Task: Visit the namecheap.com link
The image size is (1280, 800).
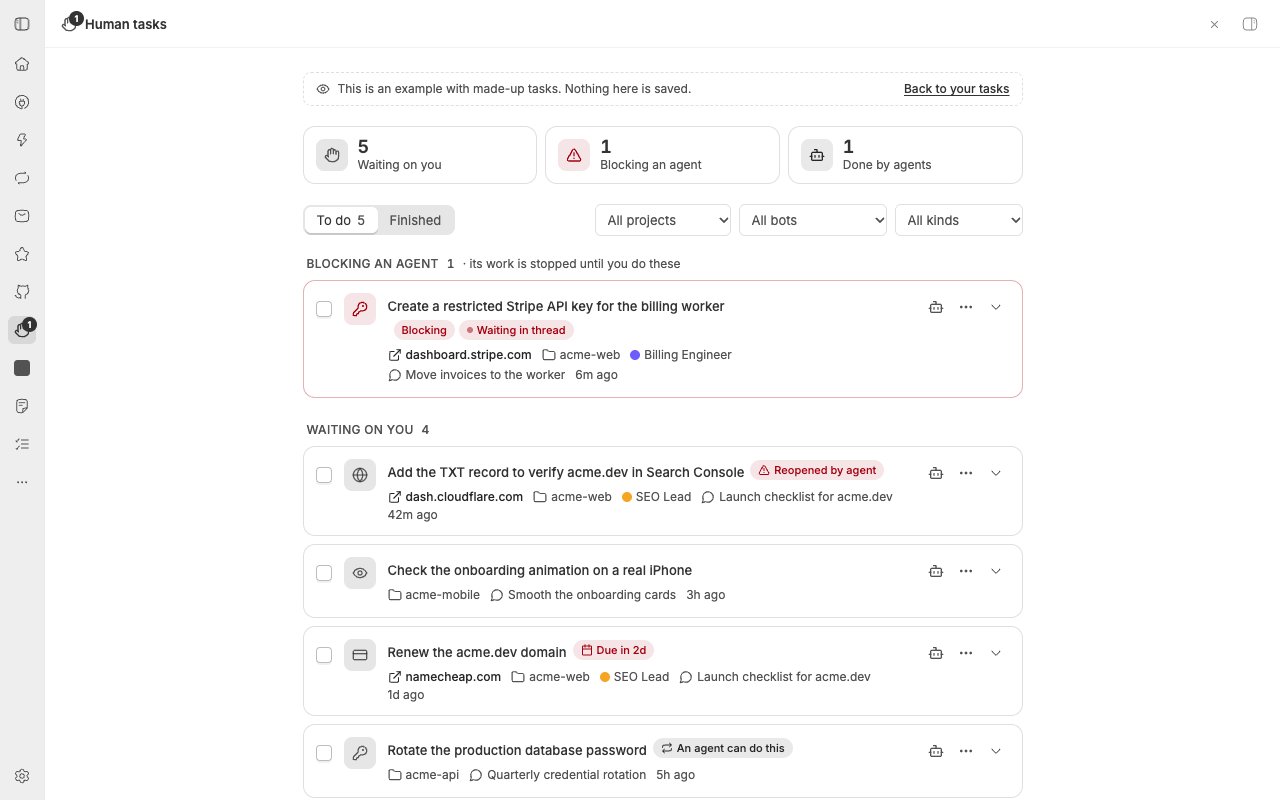Action: point(445,677)
